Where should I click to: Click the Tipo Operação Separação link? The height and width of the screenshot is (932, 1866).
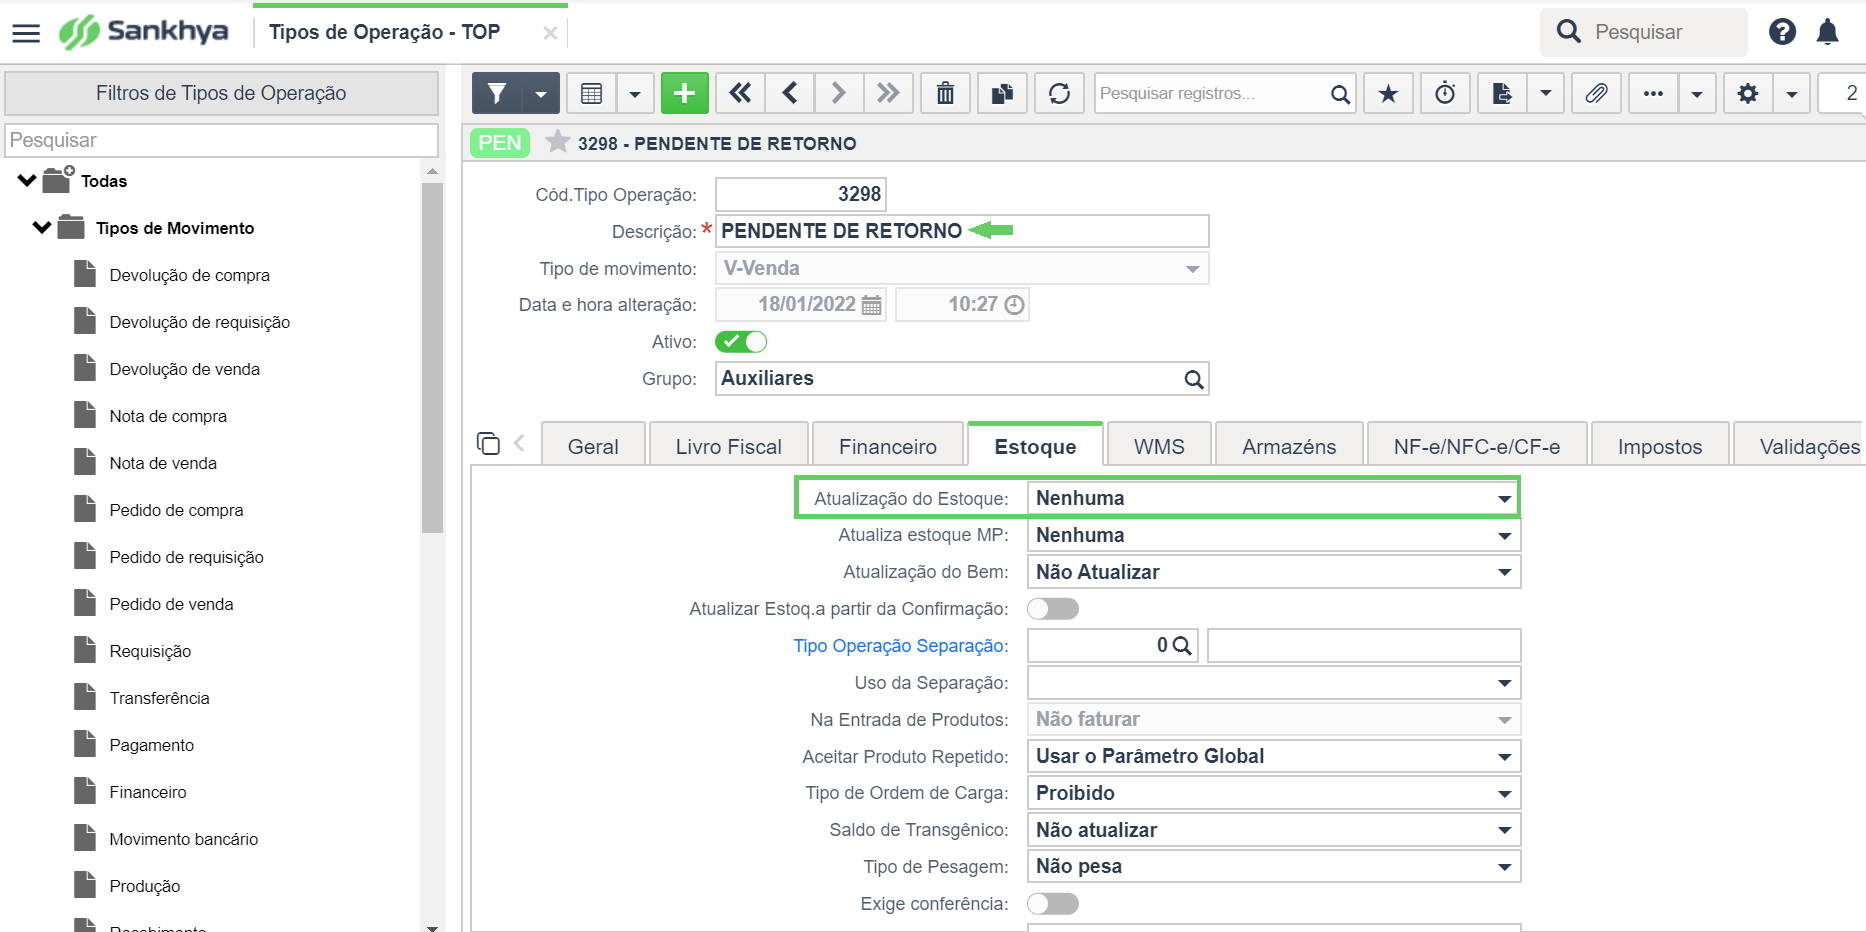click(x=900, y=646)
